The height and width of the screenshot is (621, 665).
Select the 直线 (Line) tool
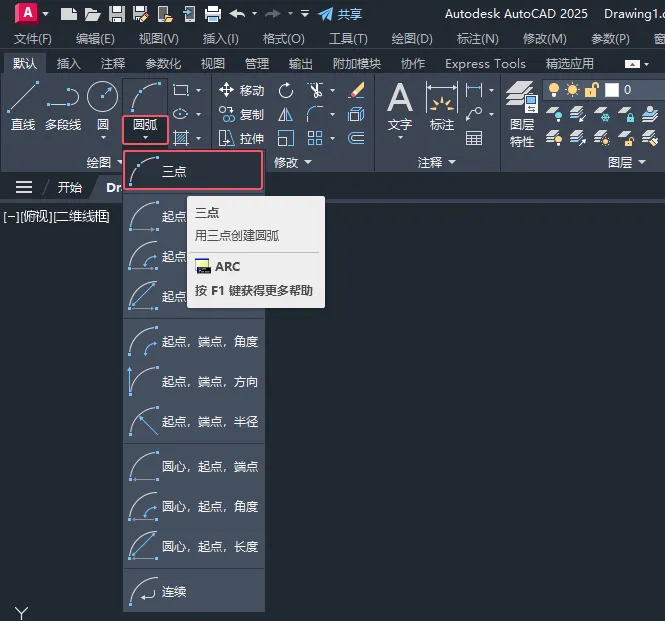click(22, 106)
